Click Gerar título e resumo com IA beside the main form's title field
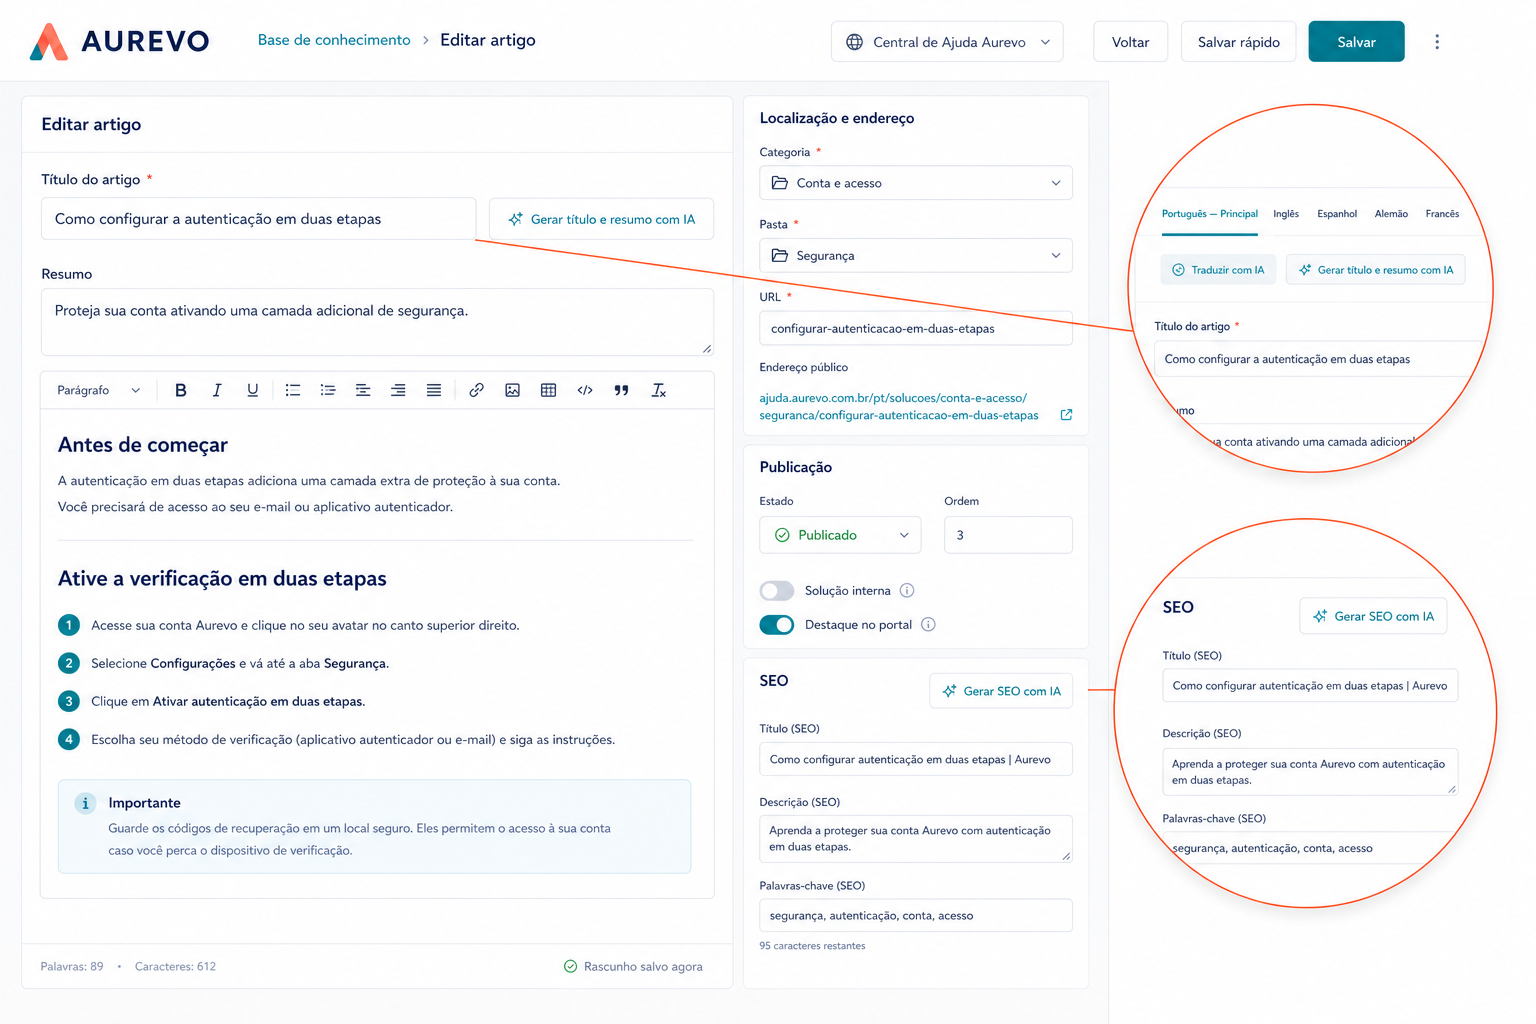1536x1024 pixels. pos(601,219)
